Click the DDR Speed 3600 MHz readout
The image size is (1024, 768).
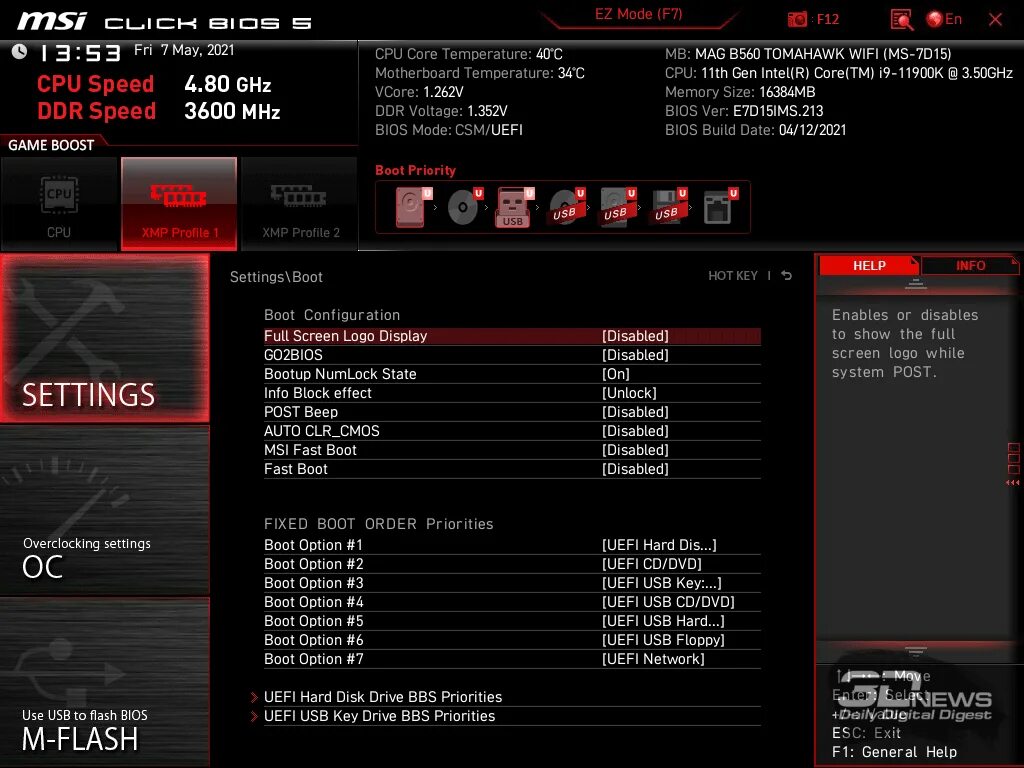click(x=159, y=111)
